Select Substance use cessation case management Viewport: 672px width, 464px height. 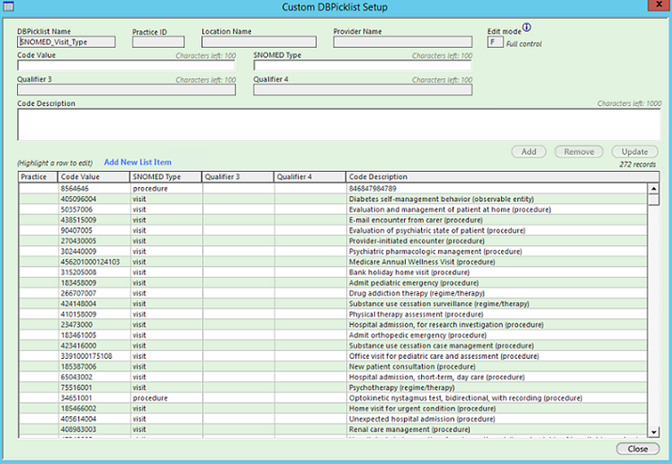click(x=333, y=346)
